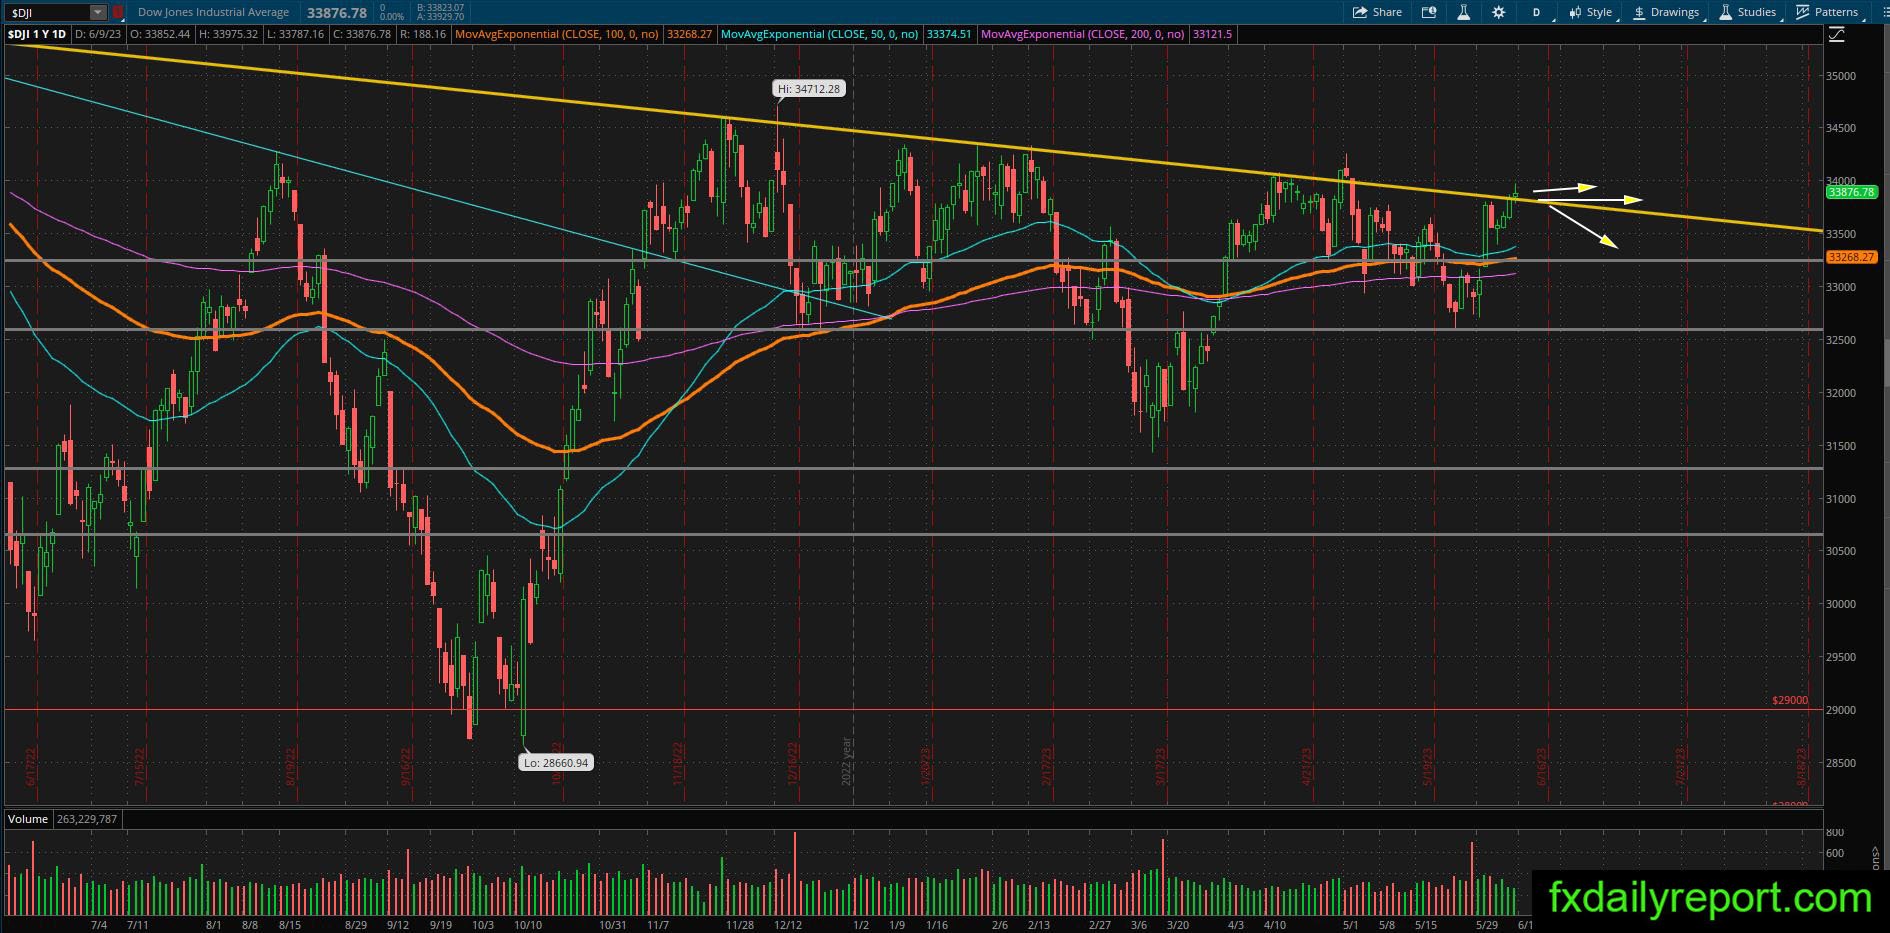The width and height of the screenshot is (1890, 933).
Task: Click the 33374.51 EMA 50 value
Action: (949, 34)
